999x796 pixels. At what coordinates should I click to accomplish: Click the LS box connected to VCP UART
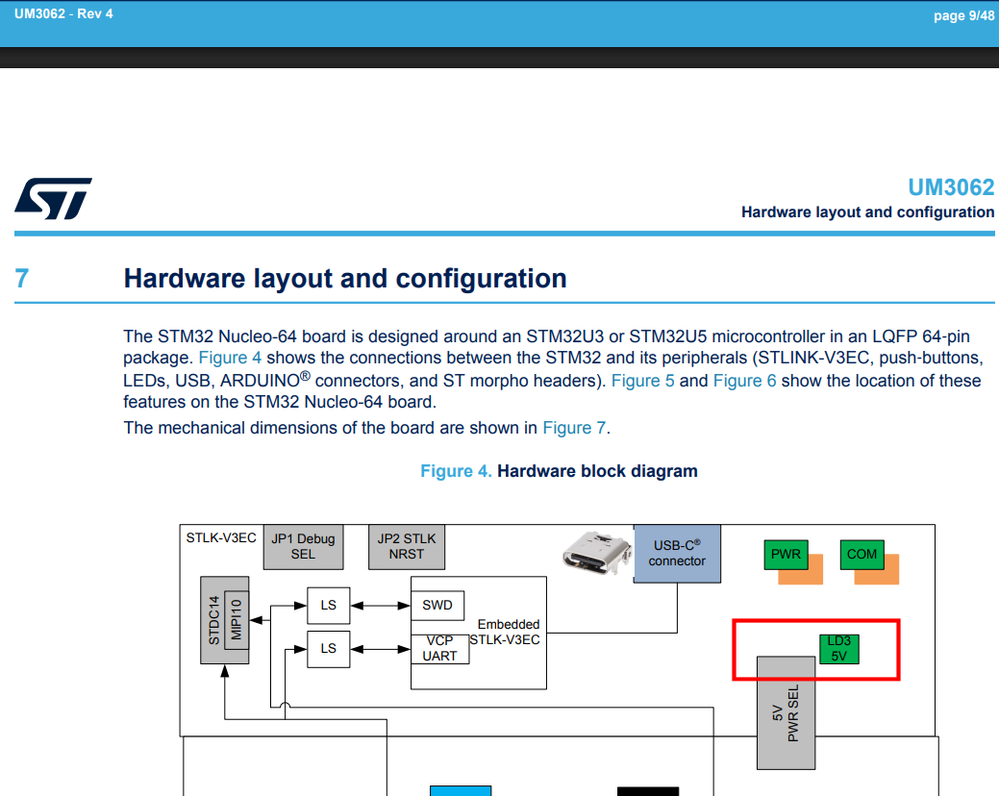click(328, 649)
